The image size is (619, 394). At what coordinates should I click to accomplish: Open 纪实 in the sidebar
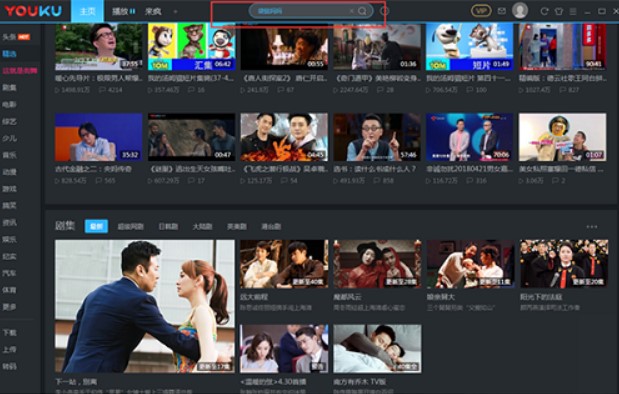(x=9, y=256)
